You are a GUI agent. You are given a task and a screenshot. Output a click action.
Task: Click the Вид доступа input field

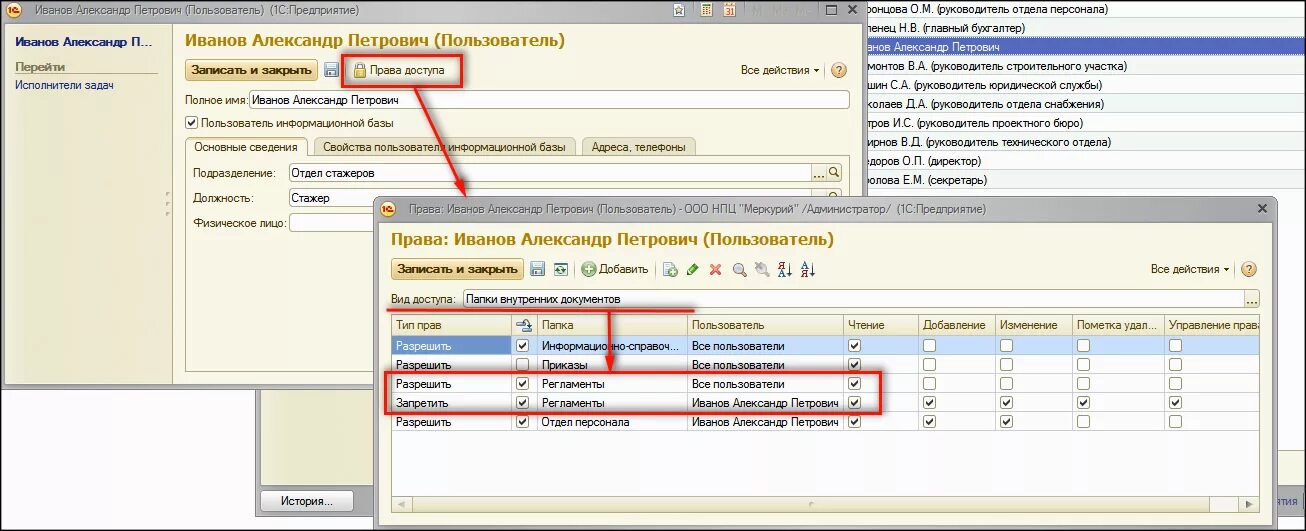[x=852, y=299]
